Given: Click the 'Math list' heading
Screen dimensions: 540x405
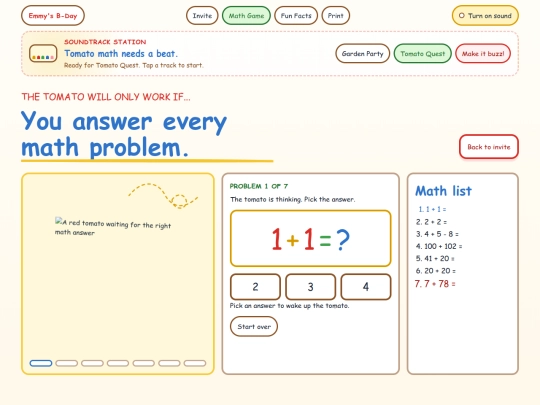Looking at the screenshot, I should click(443, 191).
